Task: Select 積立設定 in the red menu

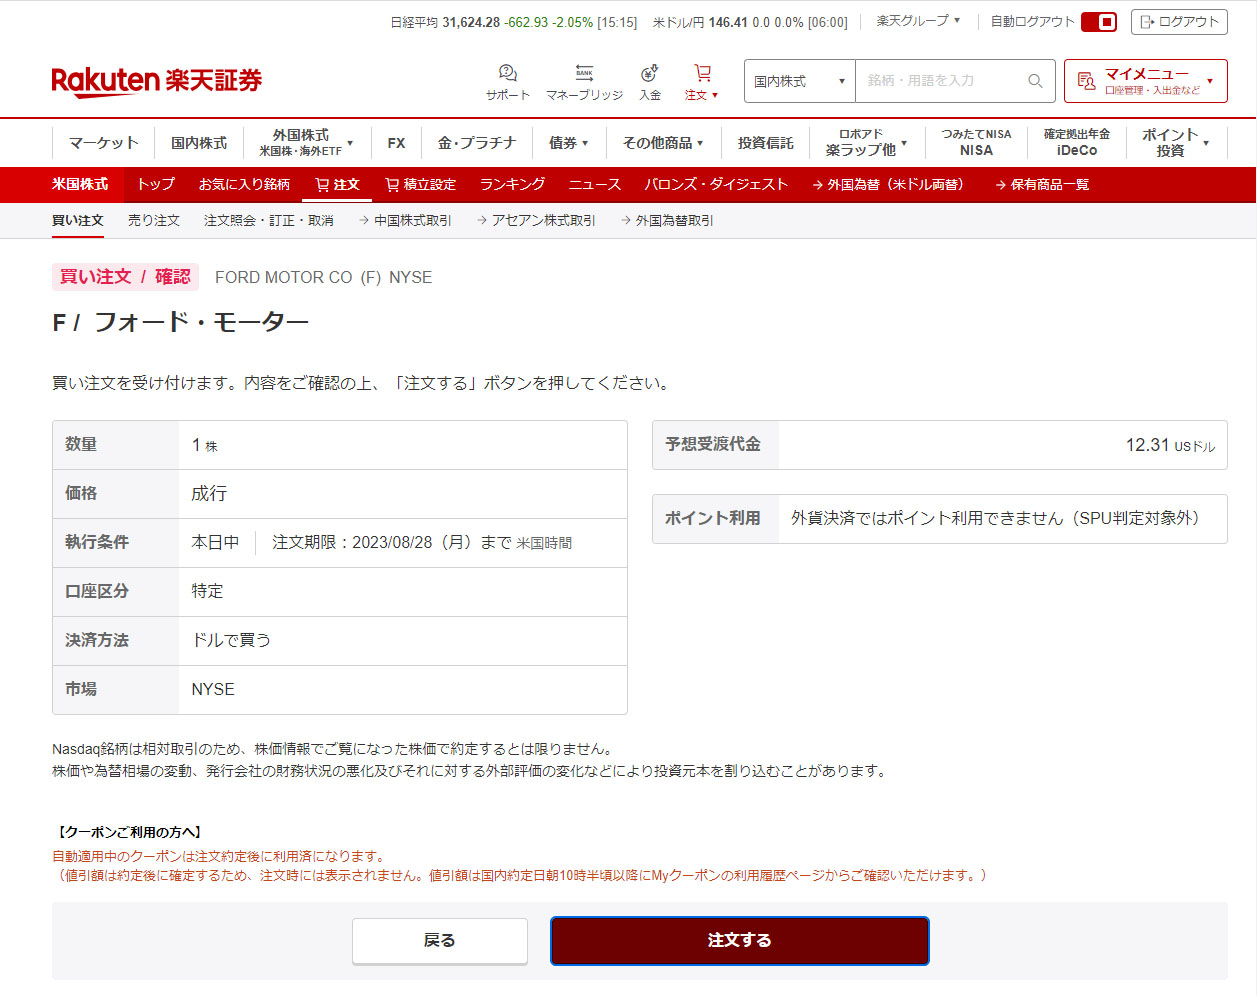Action: point(421,184)
